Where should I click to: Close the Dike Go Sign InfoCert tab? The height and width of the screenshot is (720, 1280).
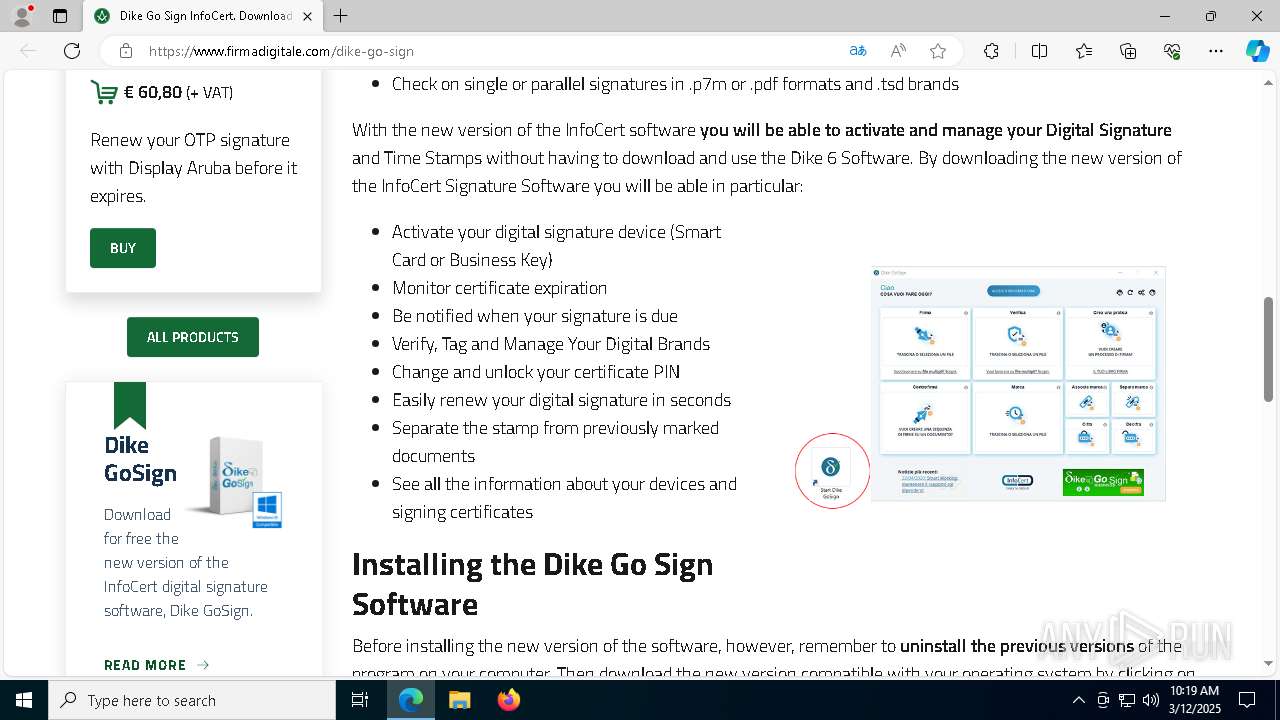coord(307,16)
